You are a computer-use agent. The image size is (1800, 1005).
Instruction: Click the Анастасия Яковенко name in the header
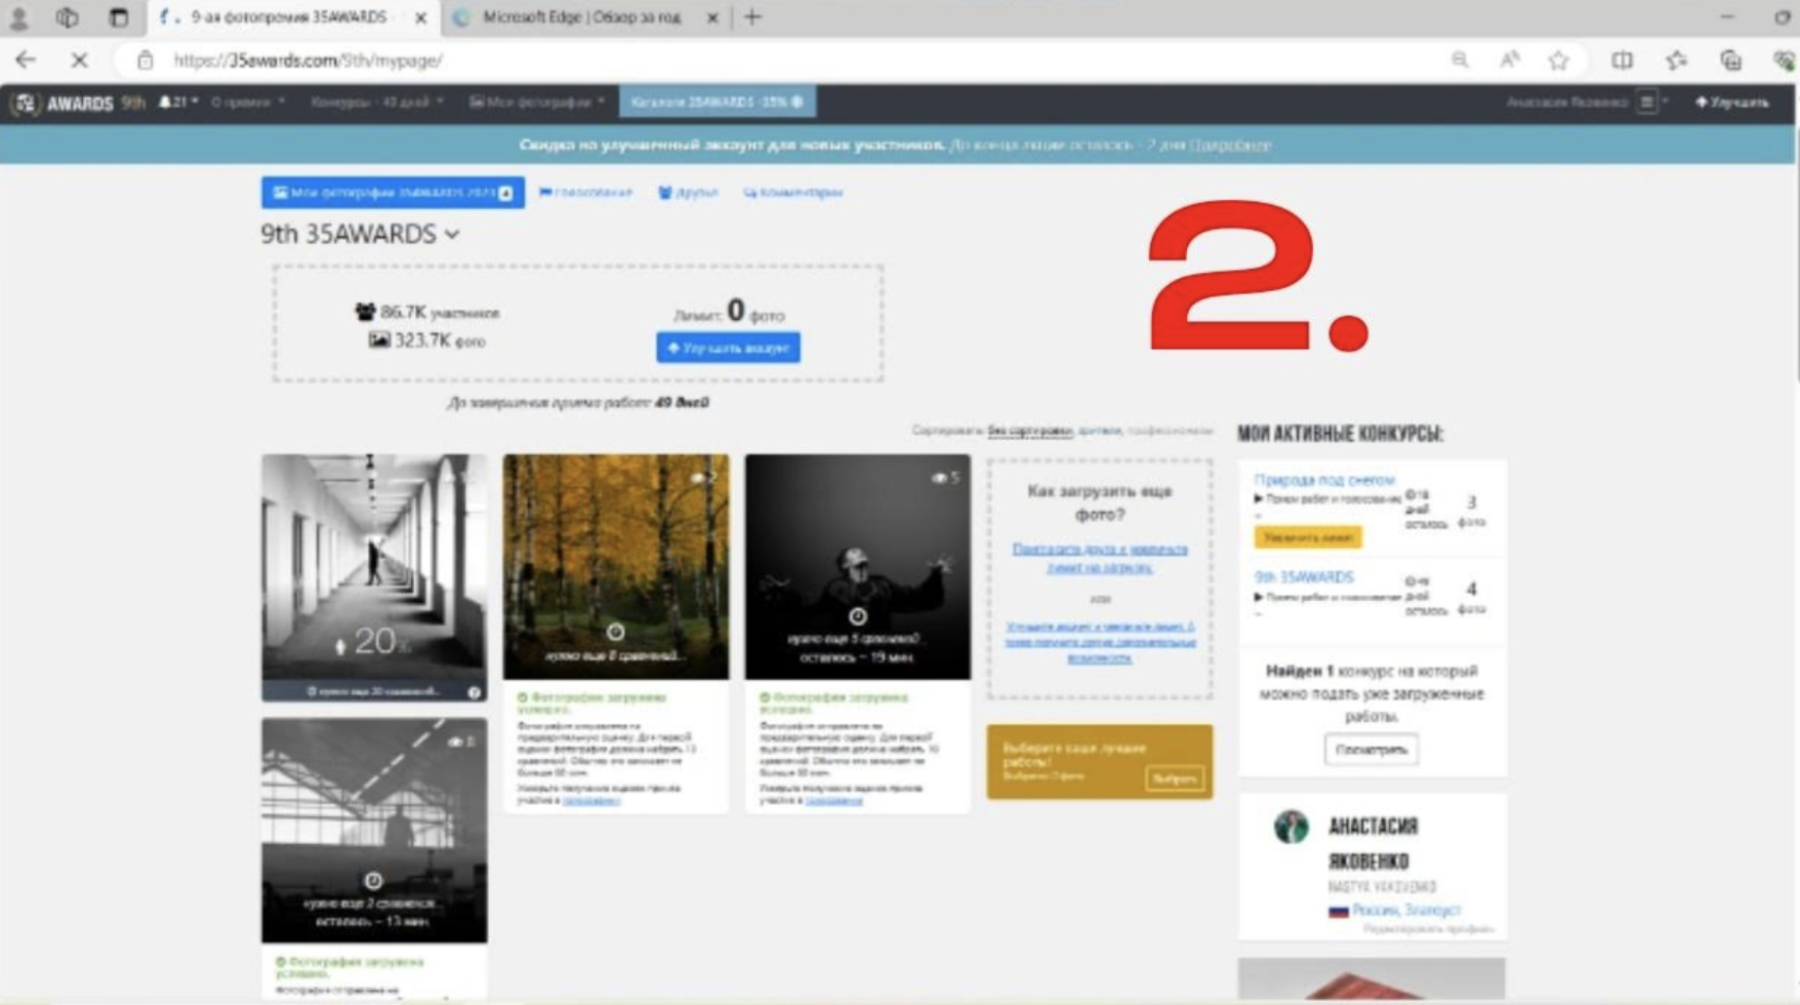point(1567,102)
